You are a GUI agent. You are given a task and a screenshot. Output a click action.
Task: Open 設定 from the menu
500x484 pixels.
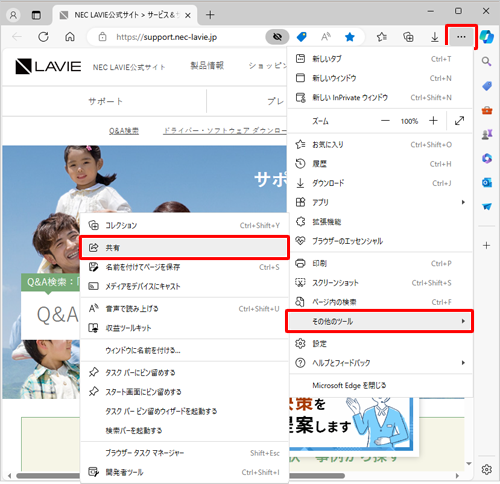point(380,344)
